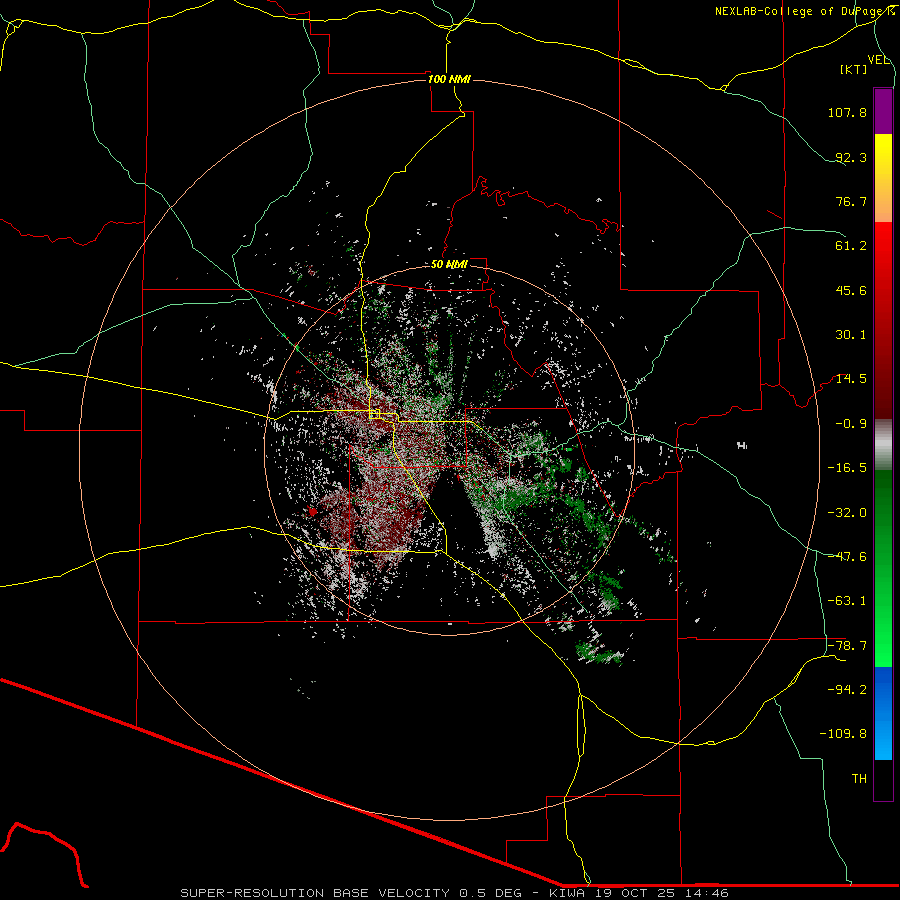
Task: Click the 61.2 value on the velocity scale
Action: [x=851, y=246]
